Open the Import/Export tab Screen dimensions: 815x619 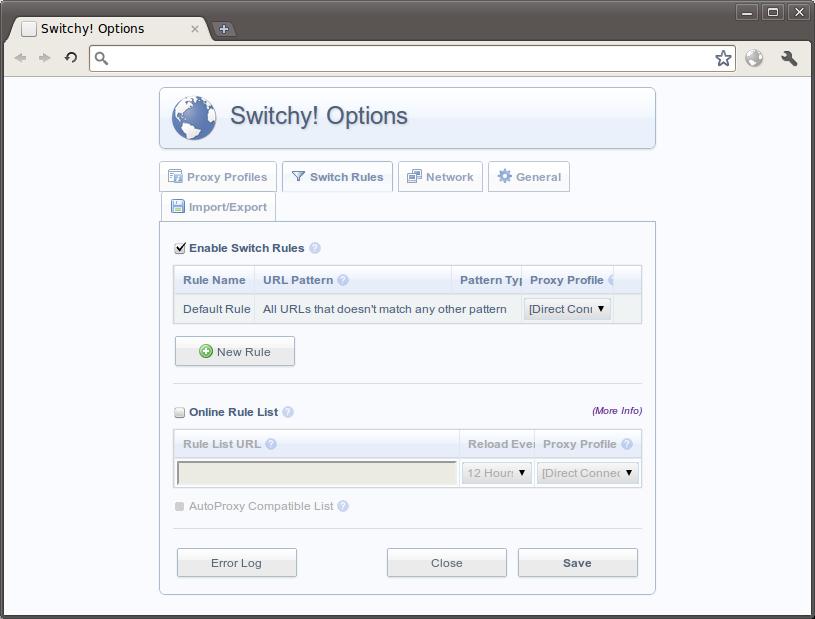pos(218,207)
